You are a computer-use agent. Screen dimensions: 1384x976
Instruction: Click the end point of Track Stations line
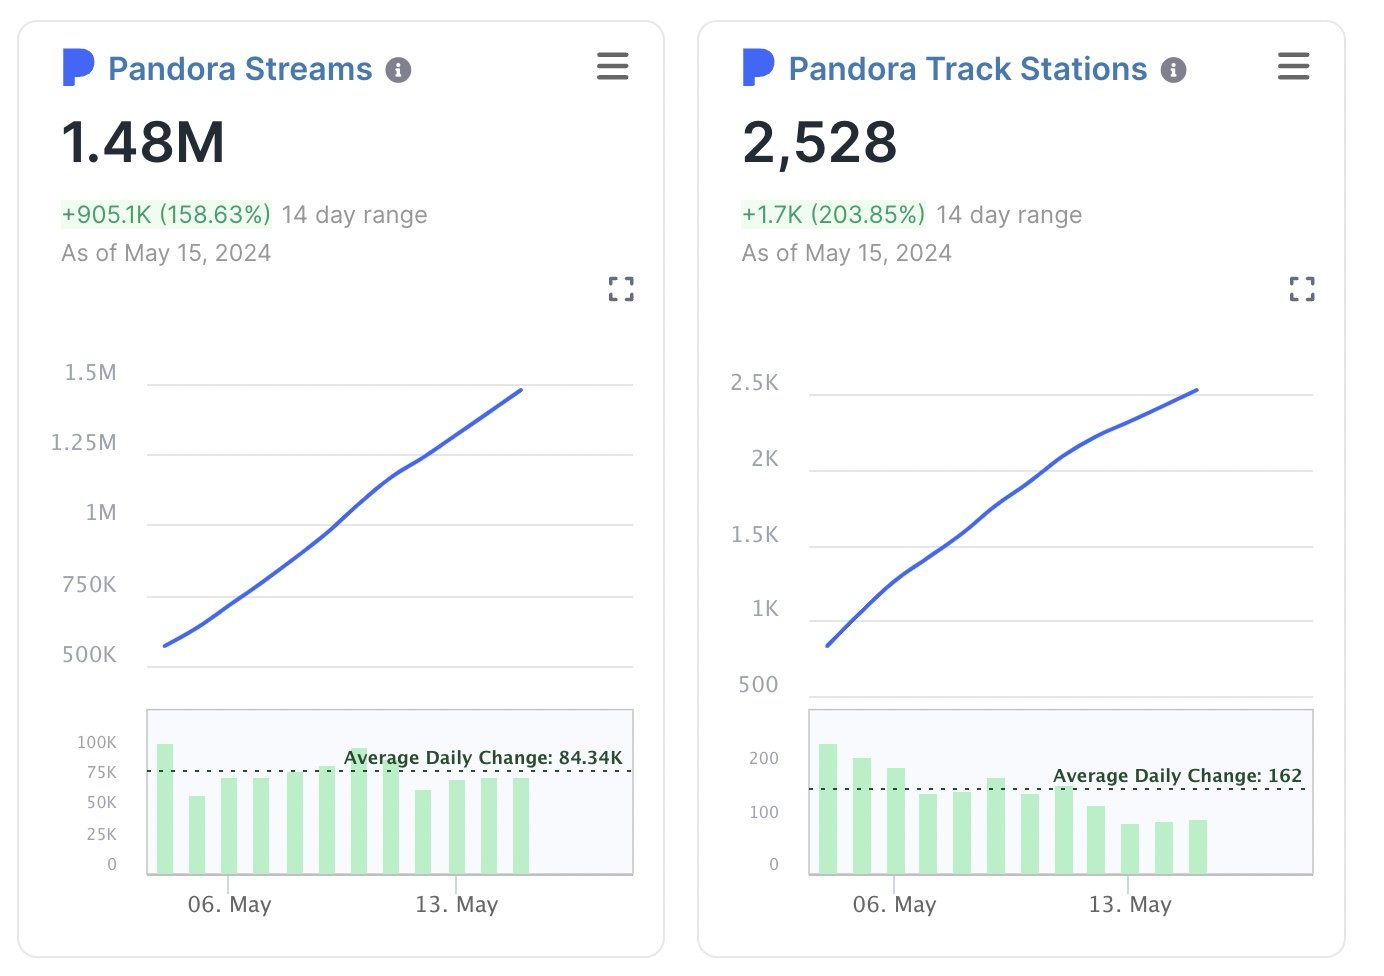point(1197,390)
